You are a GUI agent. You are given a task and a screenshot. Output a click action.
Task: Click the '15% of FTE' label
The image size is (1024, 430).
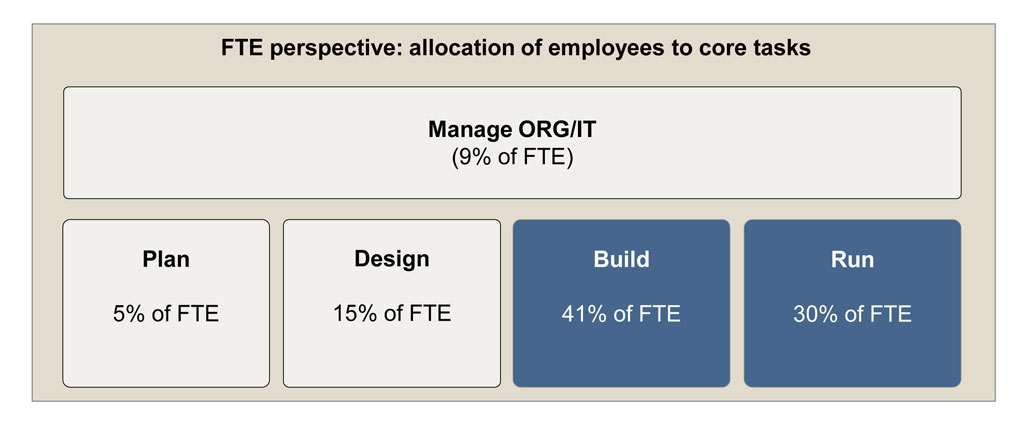[x=392, y=314]
